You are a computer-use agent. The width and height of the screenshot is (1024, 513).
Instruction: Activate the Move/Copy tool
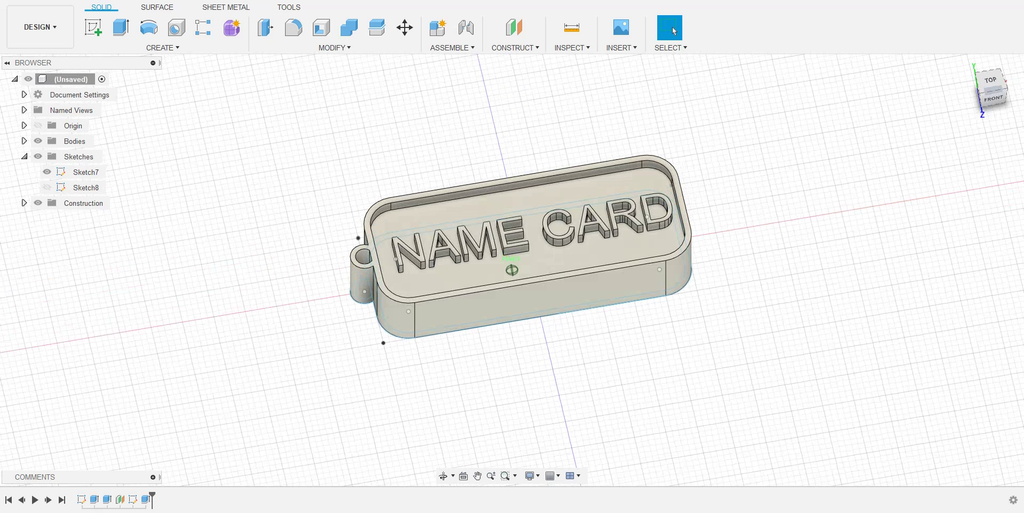[x=405, y=27]
